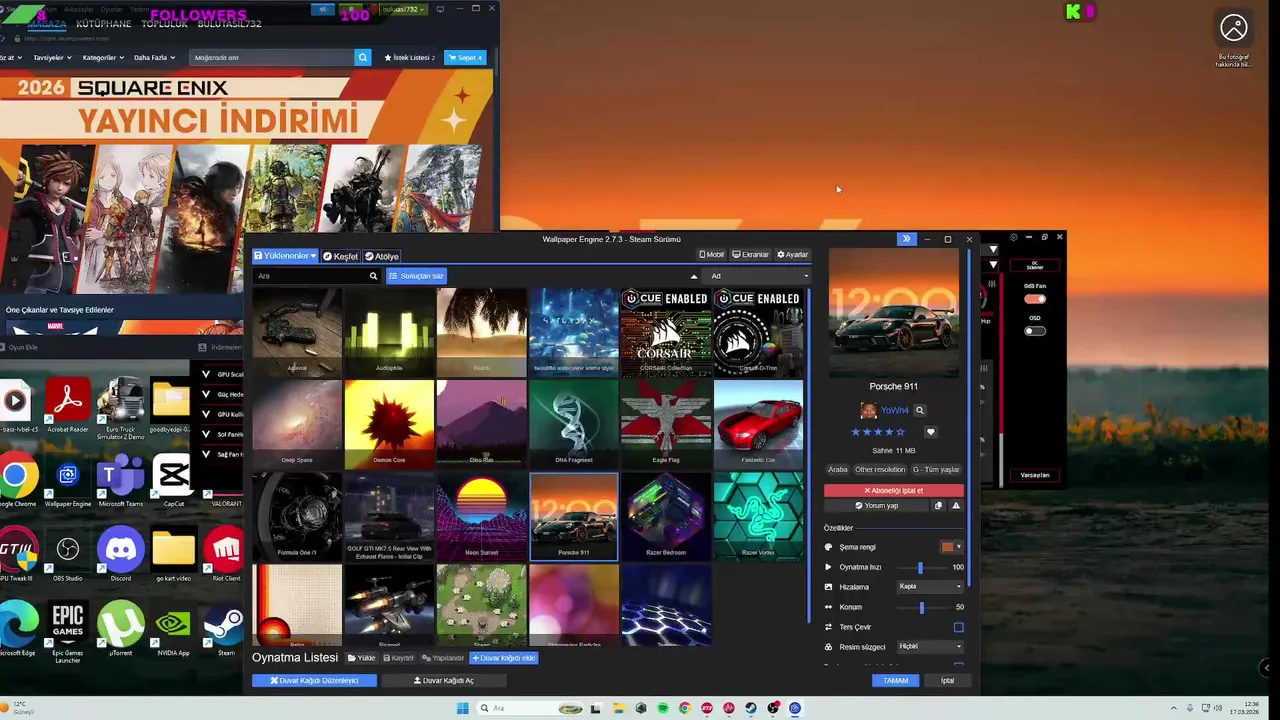Open Ayarlar gear settings in Wallpaper Engine
The image size is (1280, 720).
[792, 255]
